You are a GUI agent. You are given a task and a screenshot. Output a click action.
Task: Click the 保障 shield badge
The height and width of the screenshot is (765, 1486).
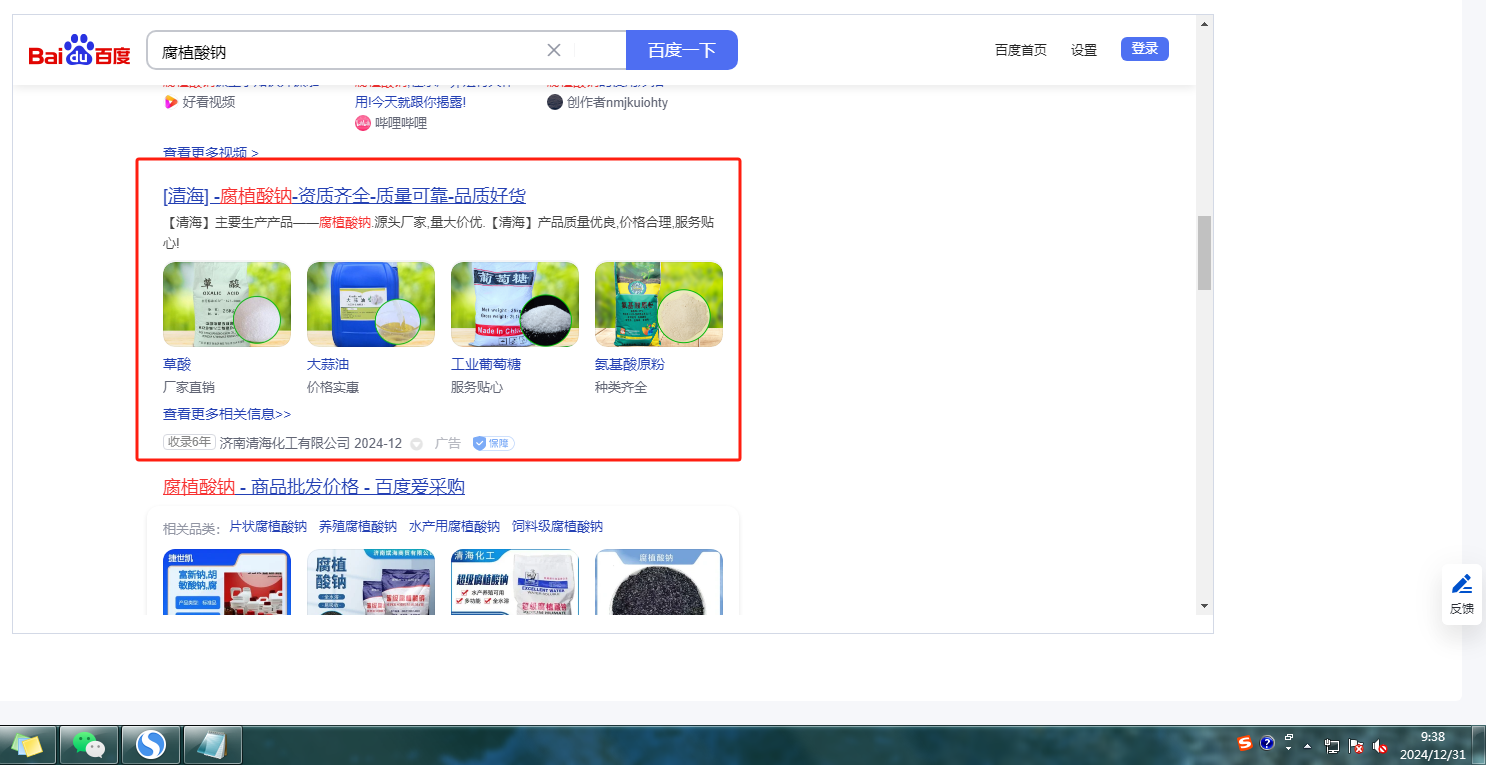(x=493, y=443)
